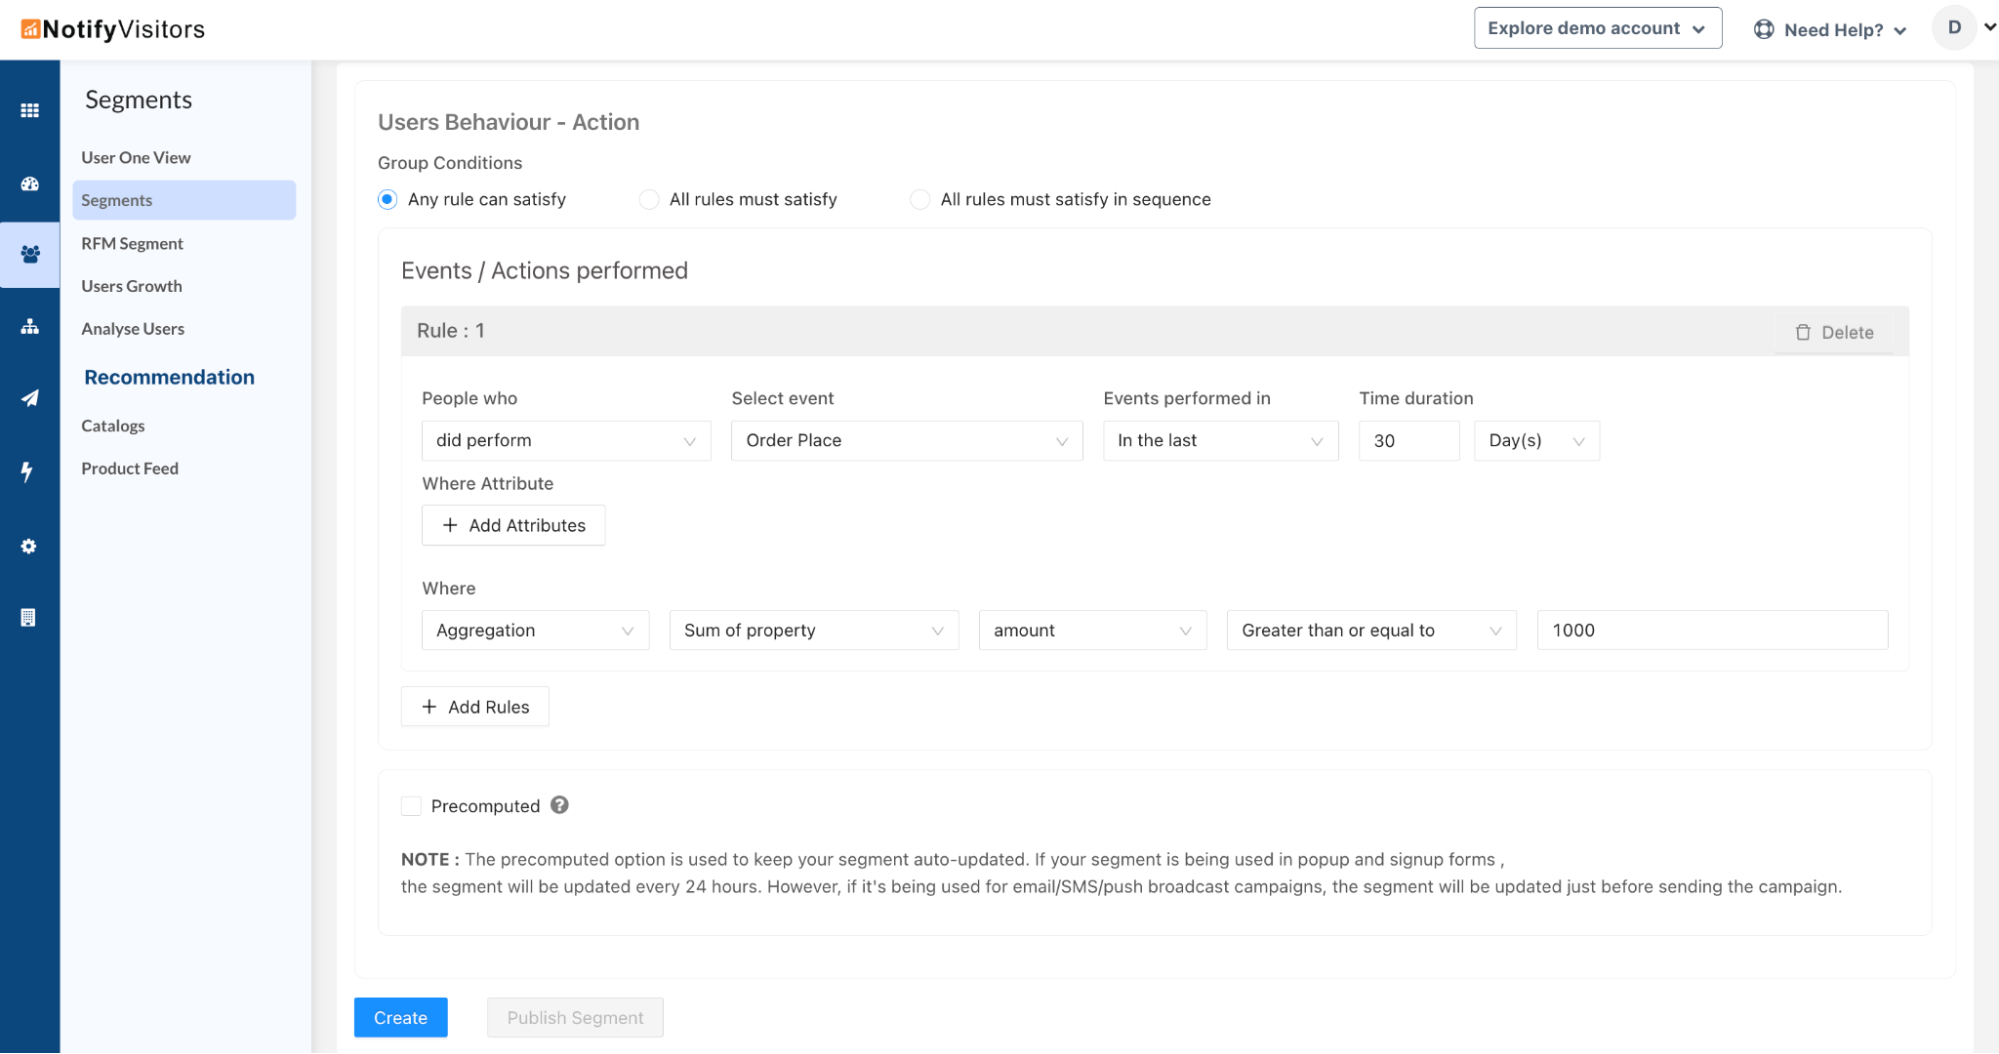Screen dimensions: 1999x1054
Task: Choose 'All rules must satisfy' option
Action: click(x=649, y=199)
